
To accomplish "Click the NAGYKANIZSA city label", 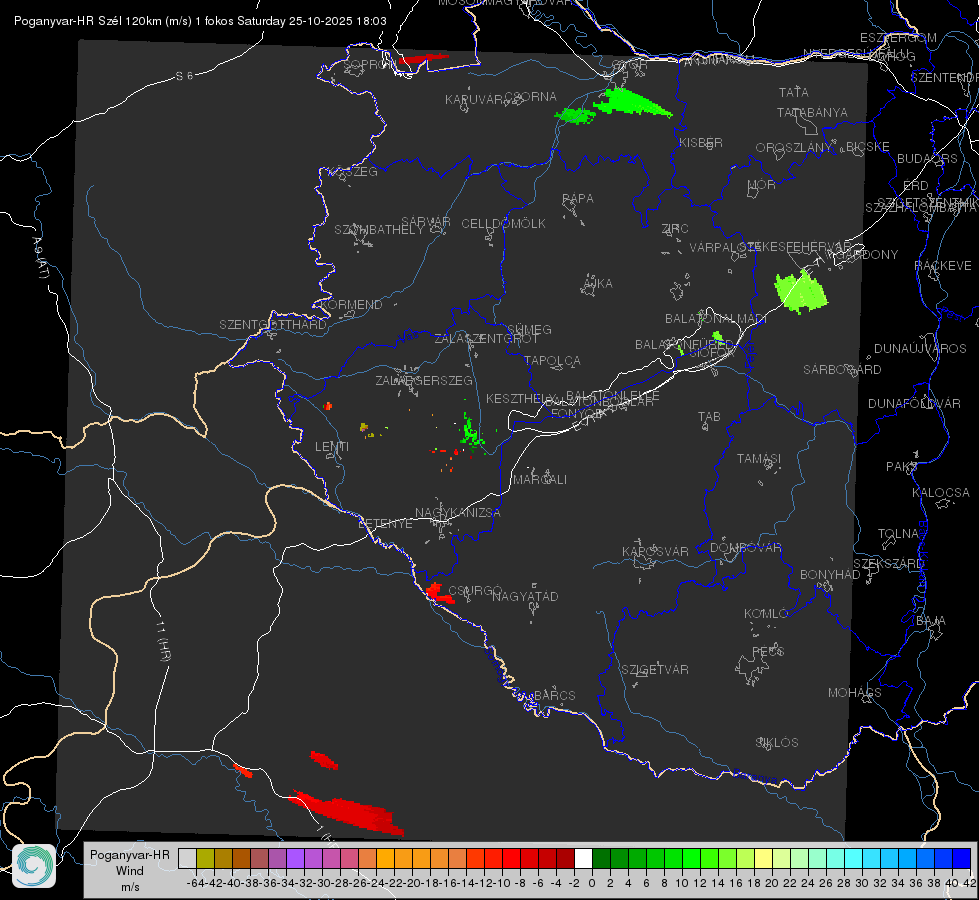I will coord(458,512).
